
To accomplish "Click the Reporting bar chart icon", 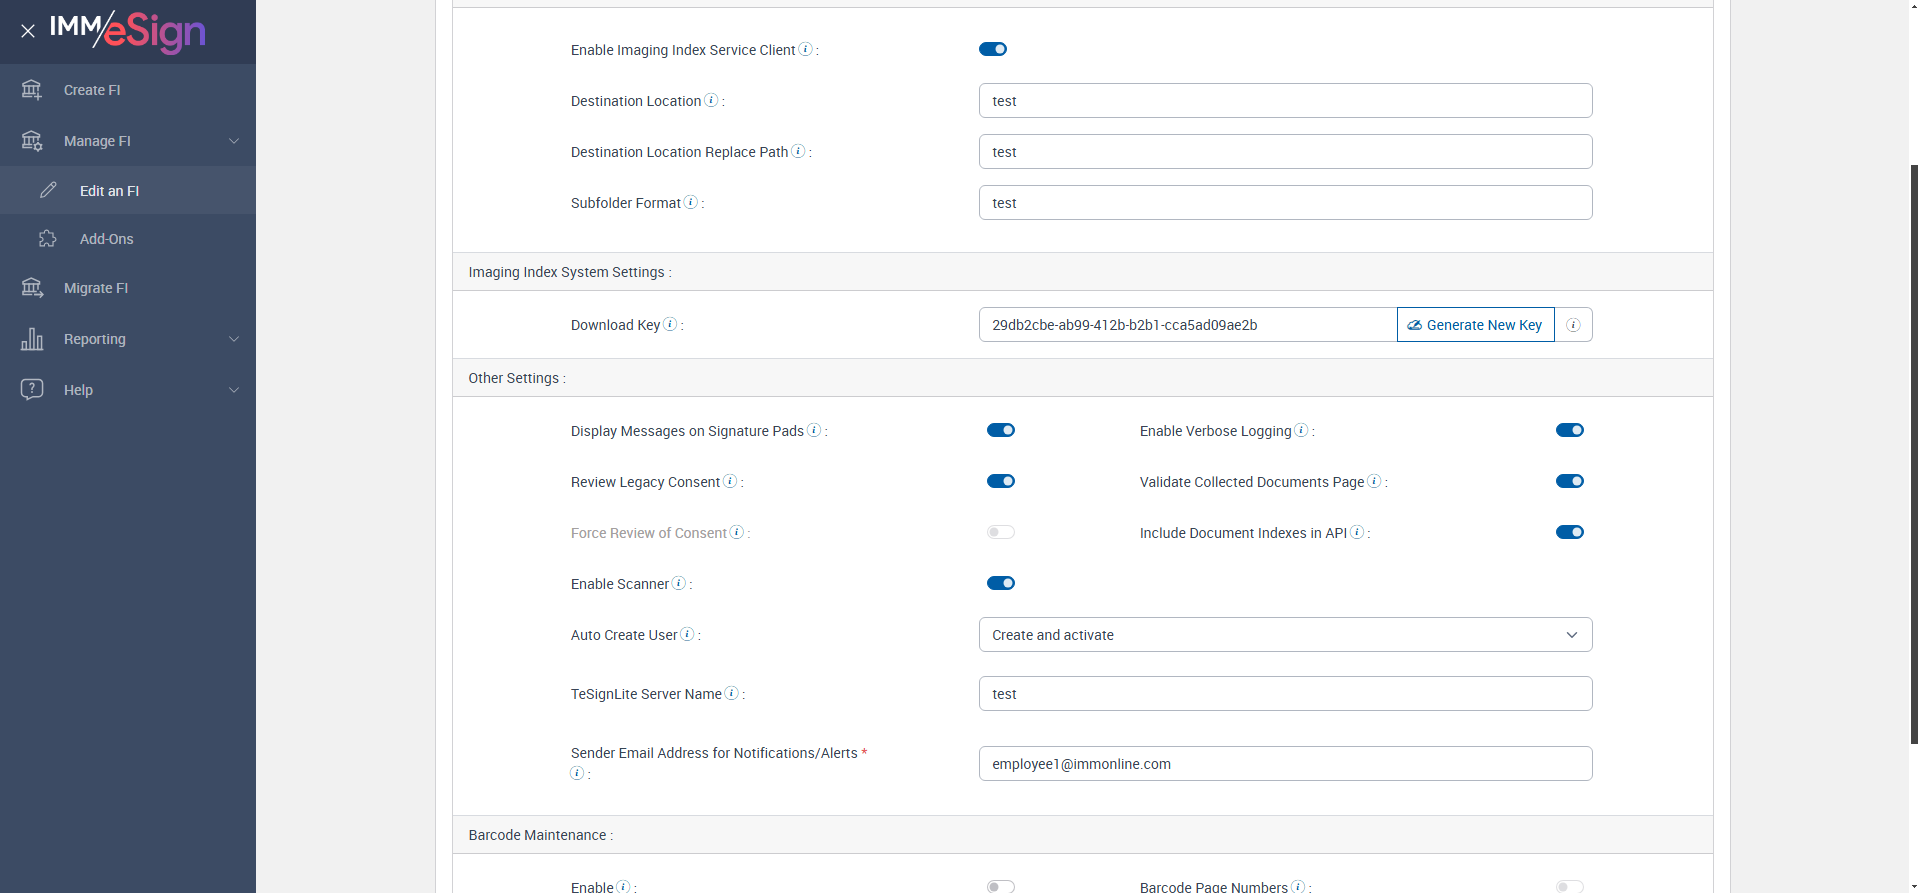I will pyautogui.click(x=32, y=339).
